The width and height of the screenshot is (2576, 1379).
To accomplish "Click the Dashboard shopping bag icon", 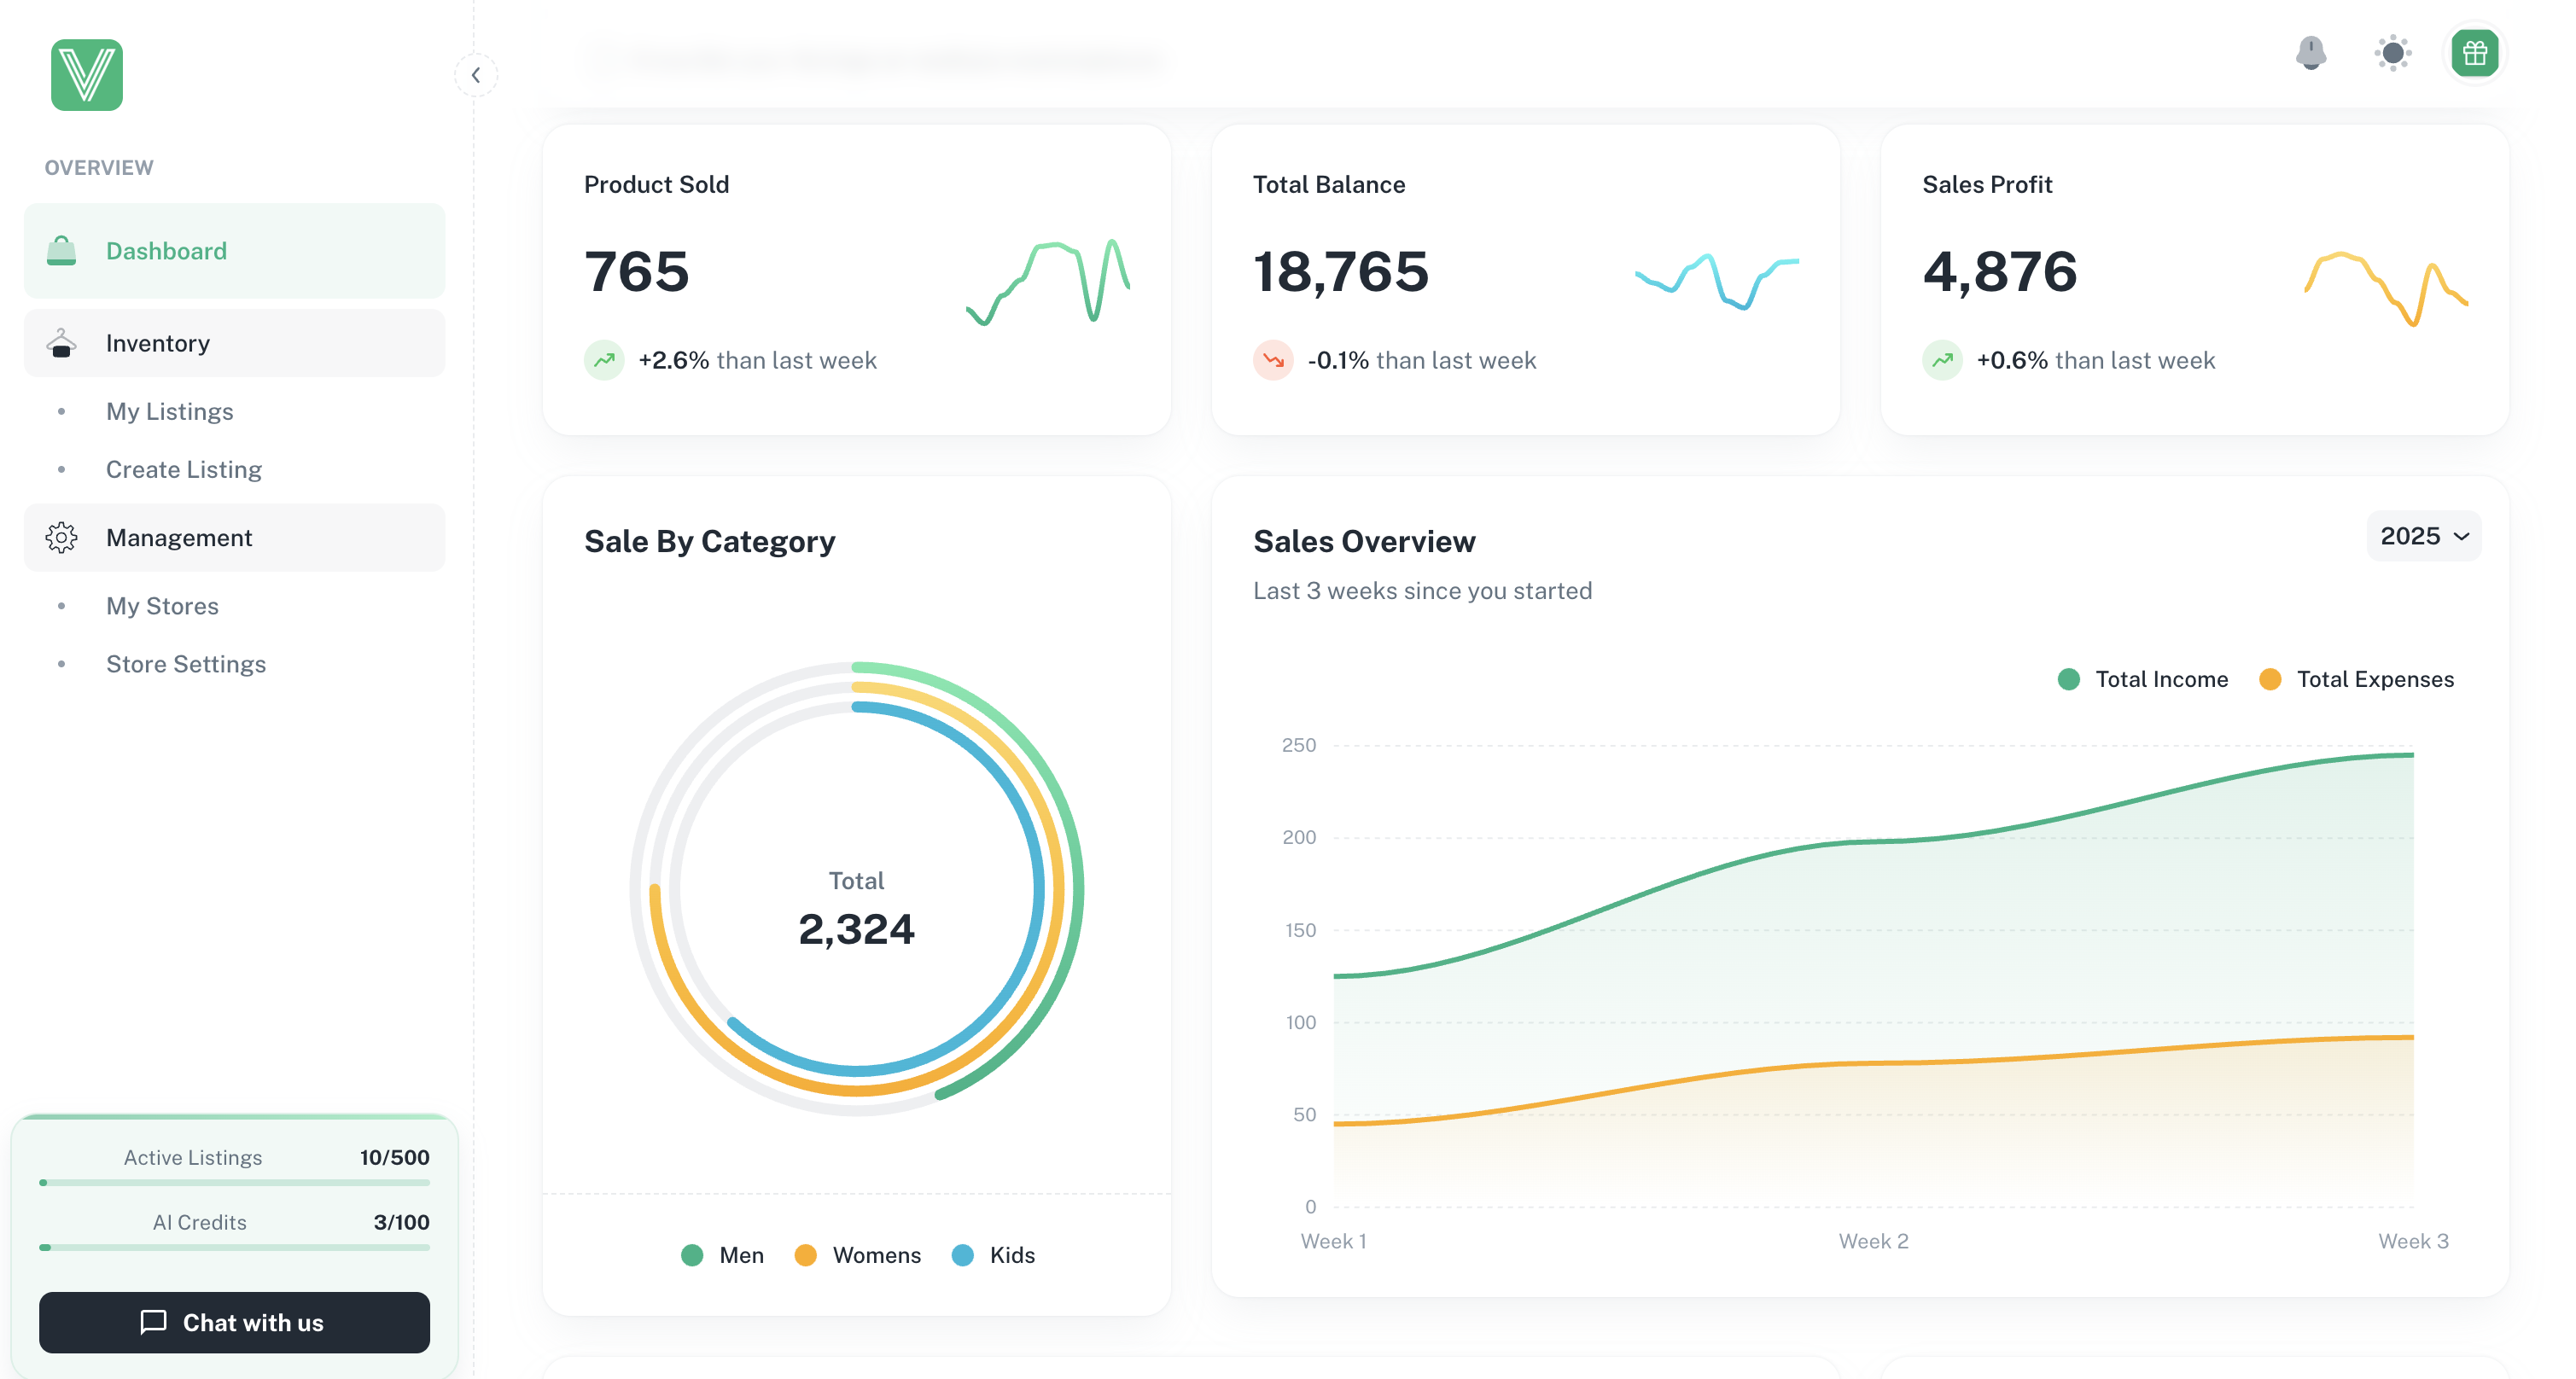I will 61,251.
